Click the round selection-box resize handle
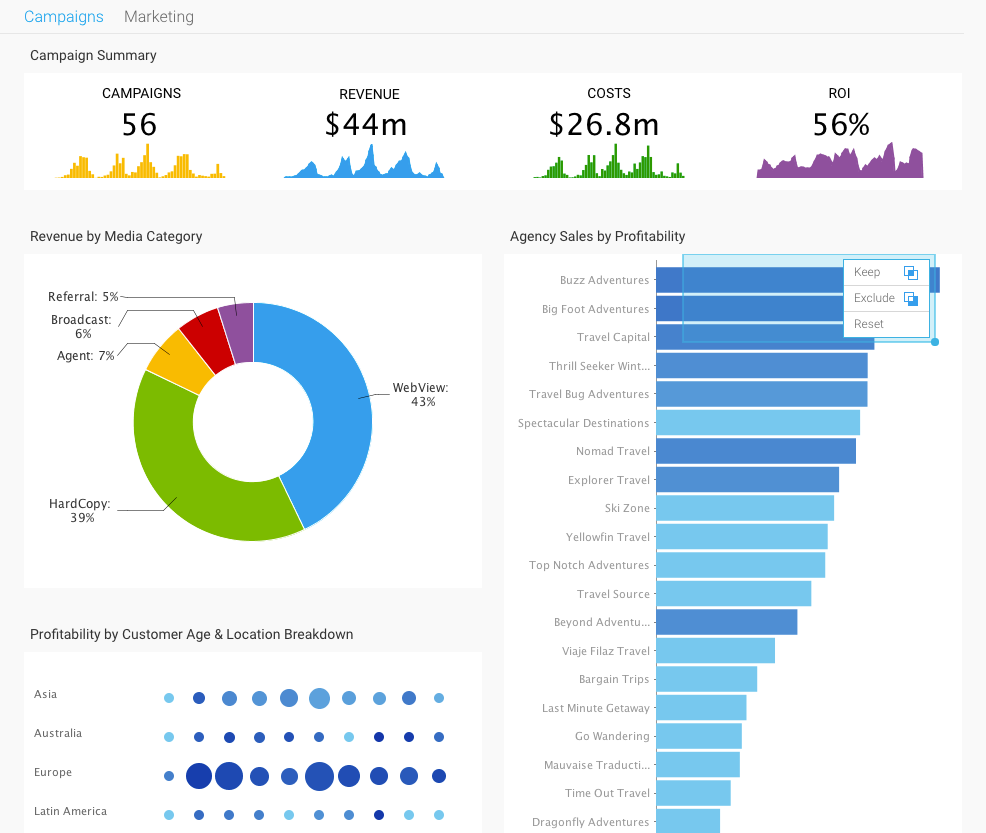The image size is (986, 833). 935,342
